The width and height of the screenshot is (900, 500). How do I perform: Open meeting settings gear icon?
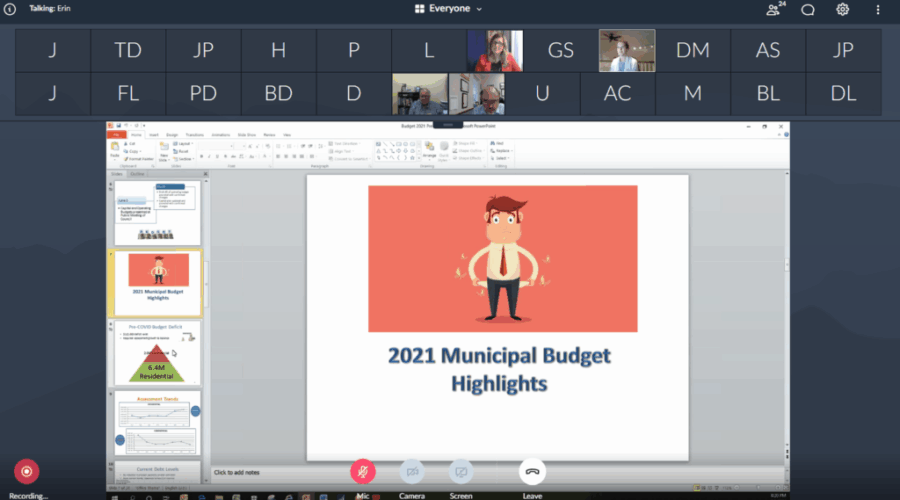tap(843, 10)
